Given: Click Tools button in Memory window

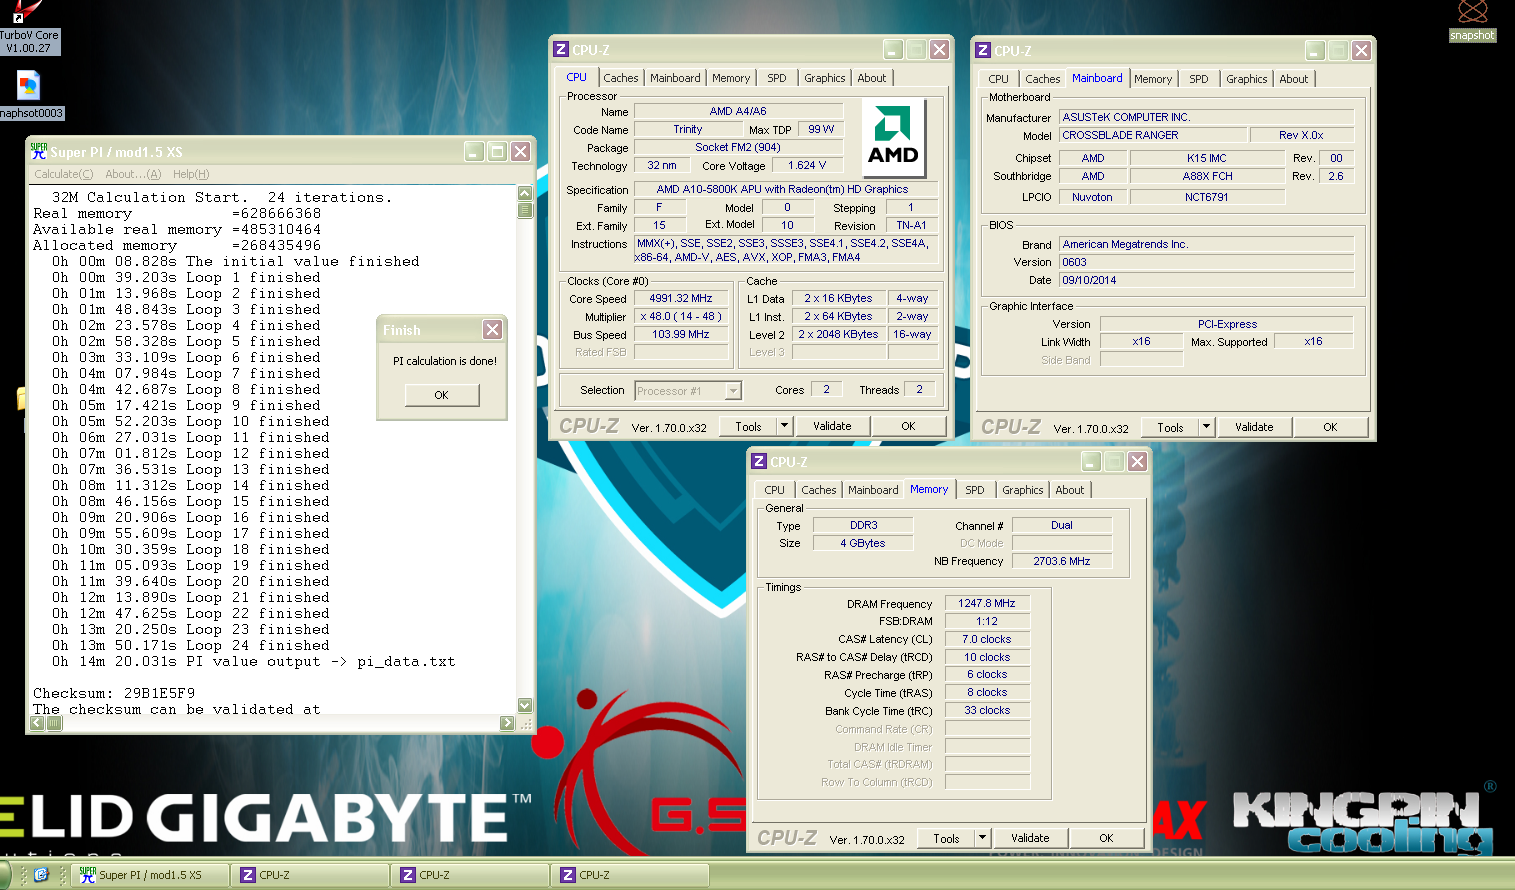Looking at the screenshot, I should (x=946, y=838).
